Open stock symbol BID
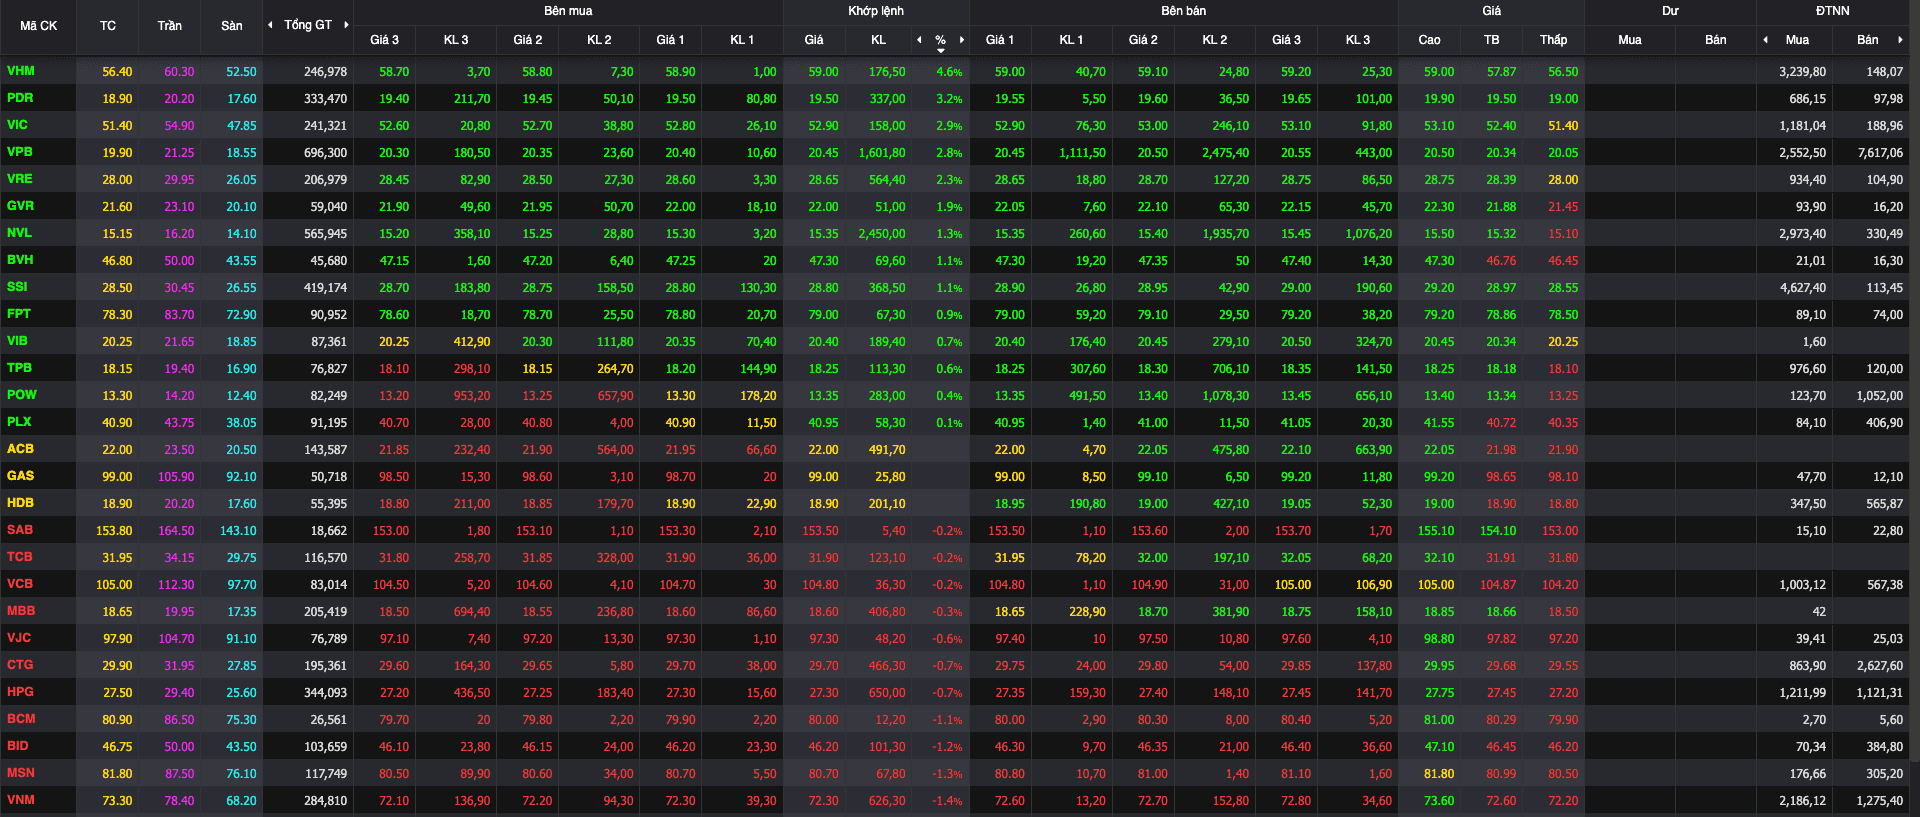The height and width of the screenshot is (817, 1920). click(18, 746)
